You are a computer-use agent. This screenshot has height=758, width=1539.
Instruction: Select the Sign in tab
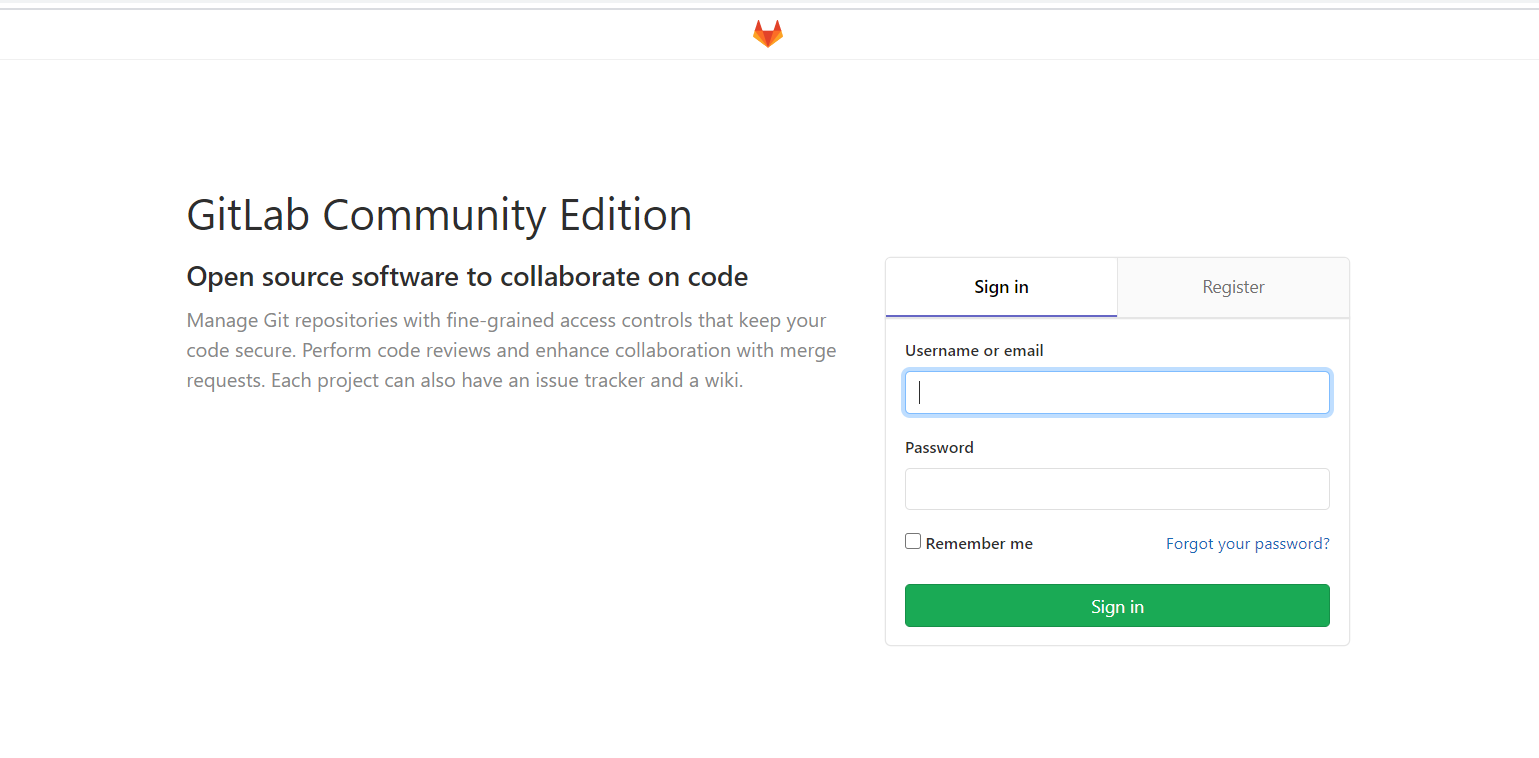click(x=1001, y=287)
